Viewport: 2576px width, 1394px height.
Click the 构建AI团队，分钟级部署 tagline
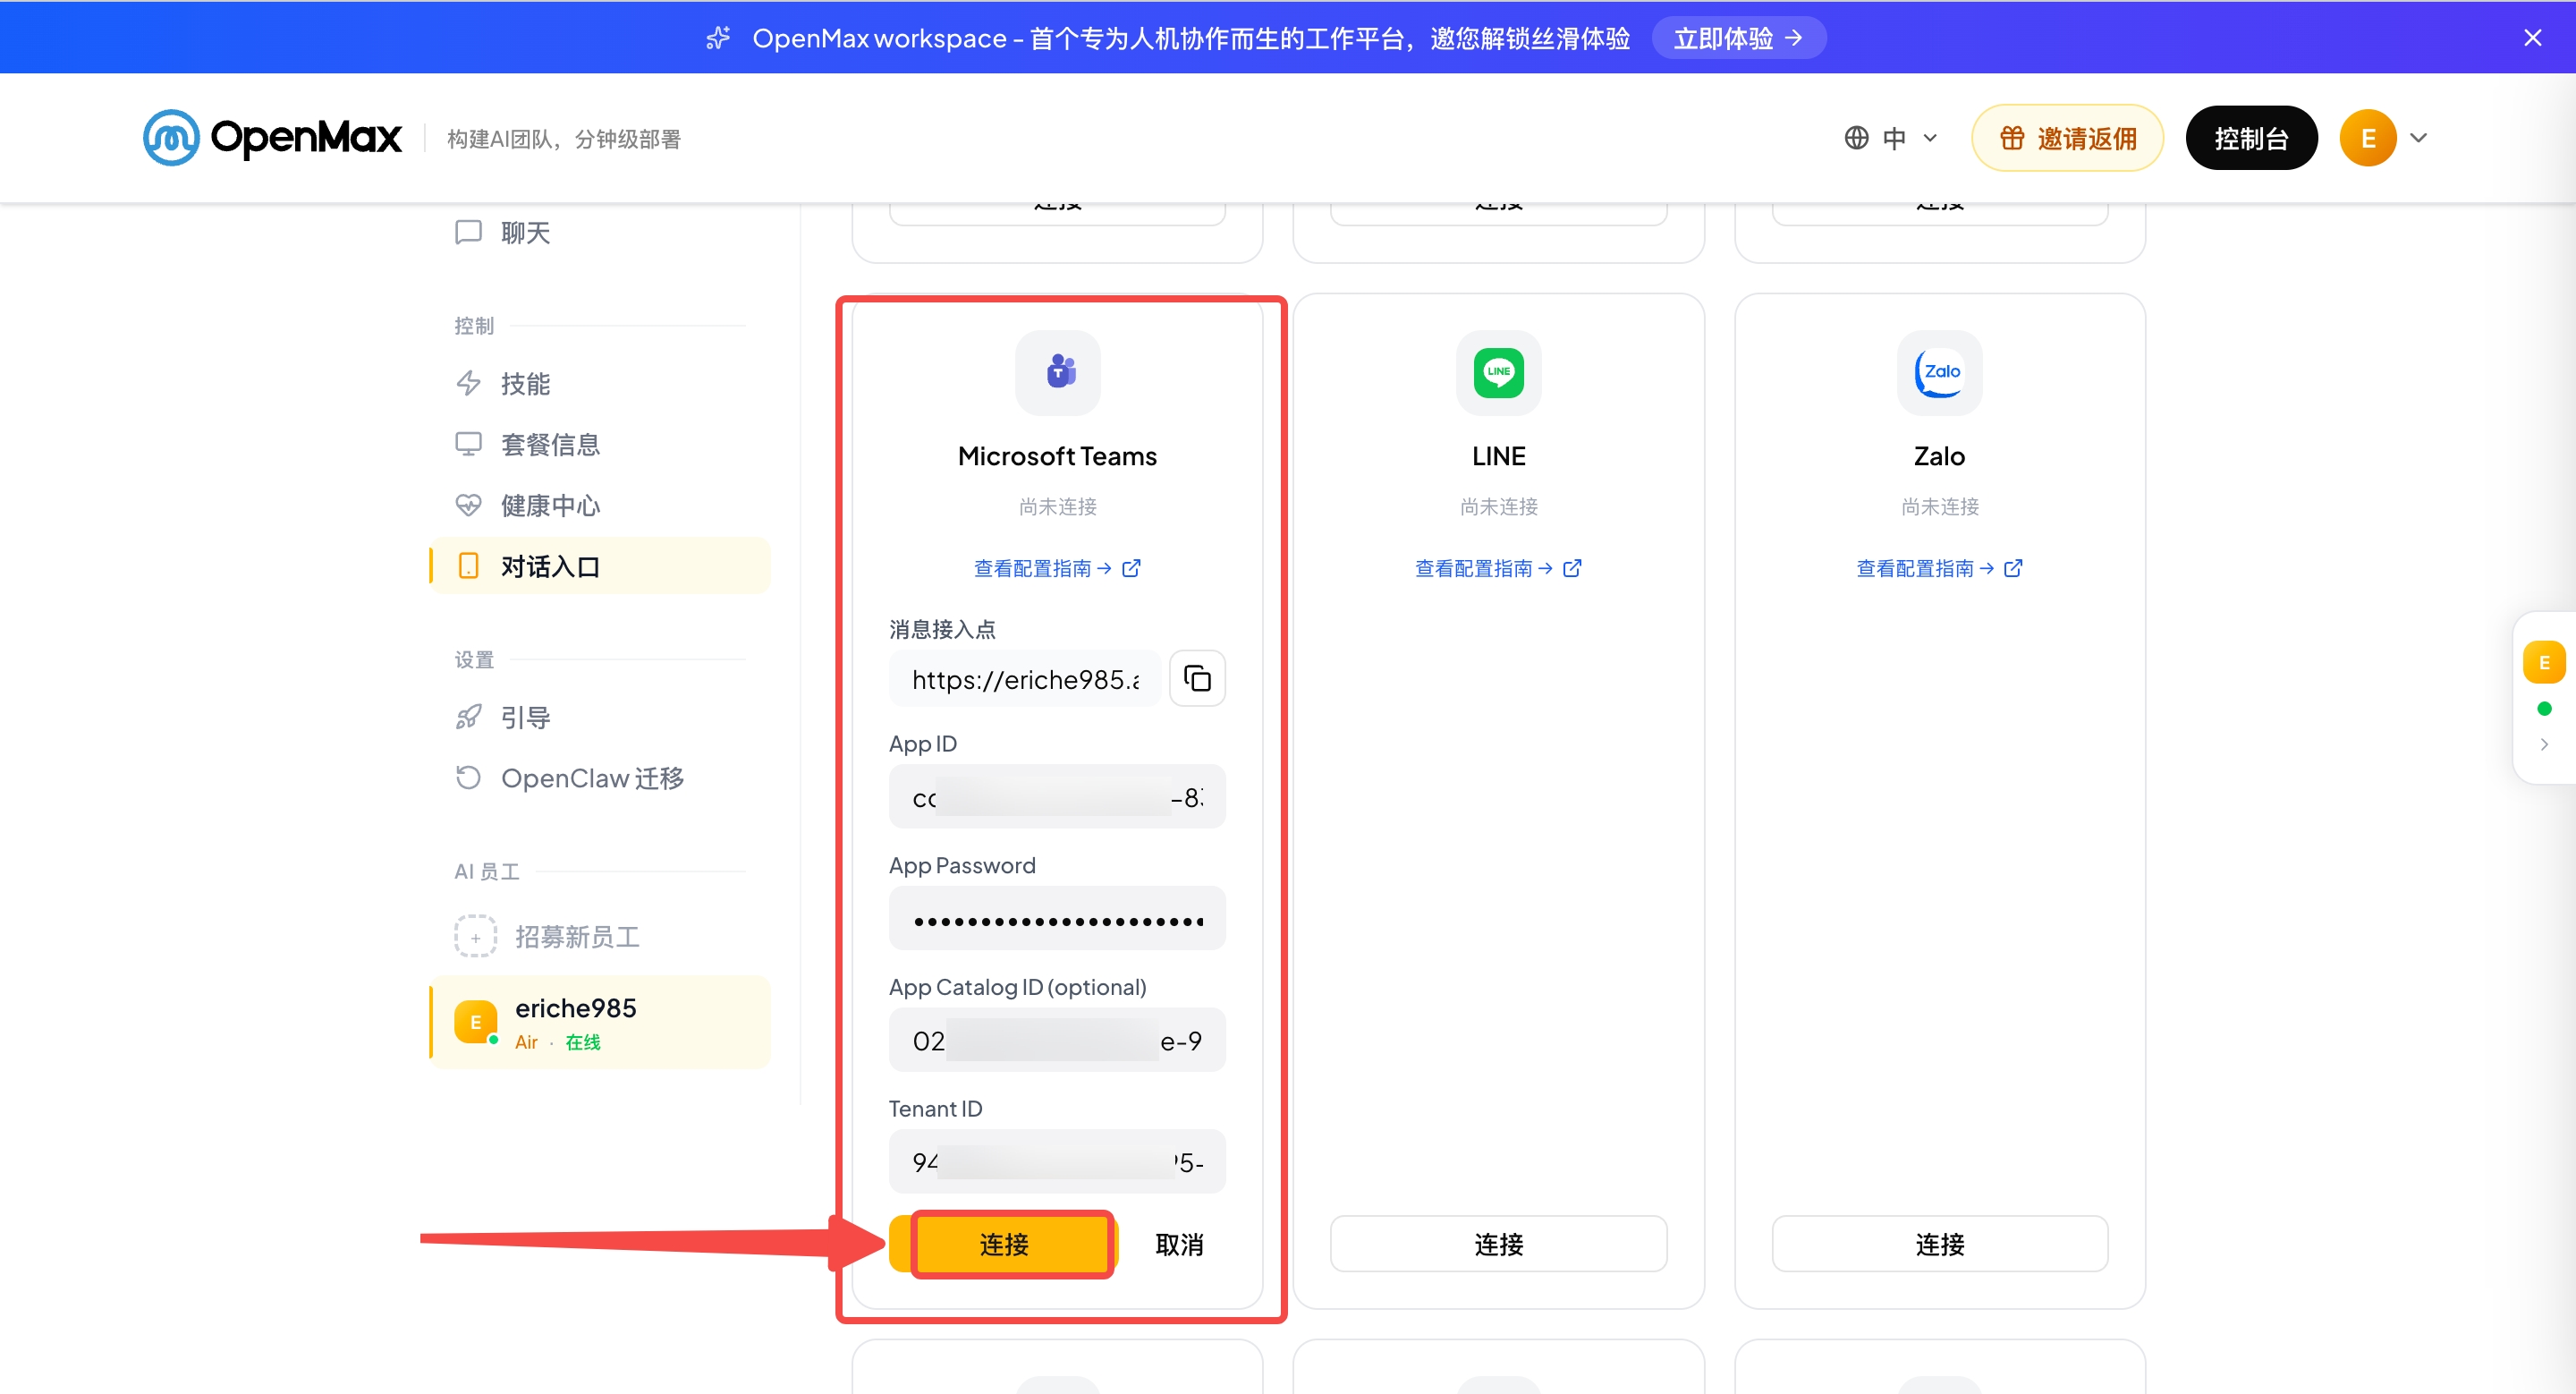pyautogui.click(x=563, y=139)
